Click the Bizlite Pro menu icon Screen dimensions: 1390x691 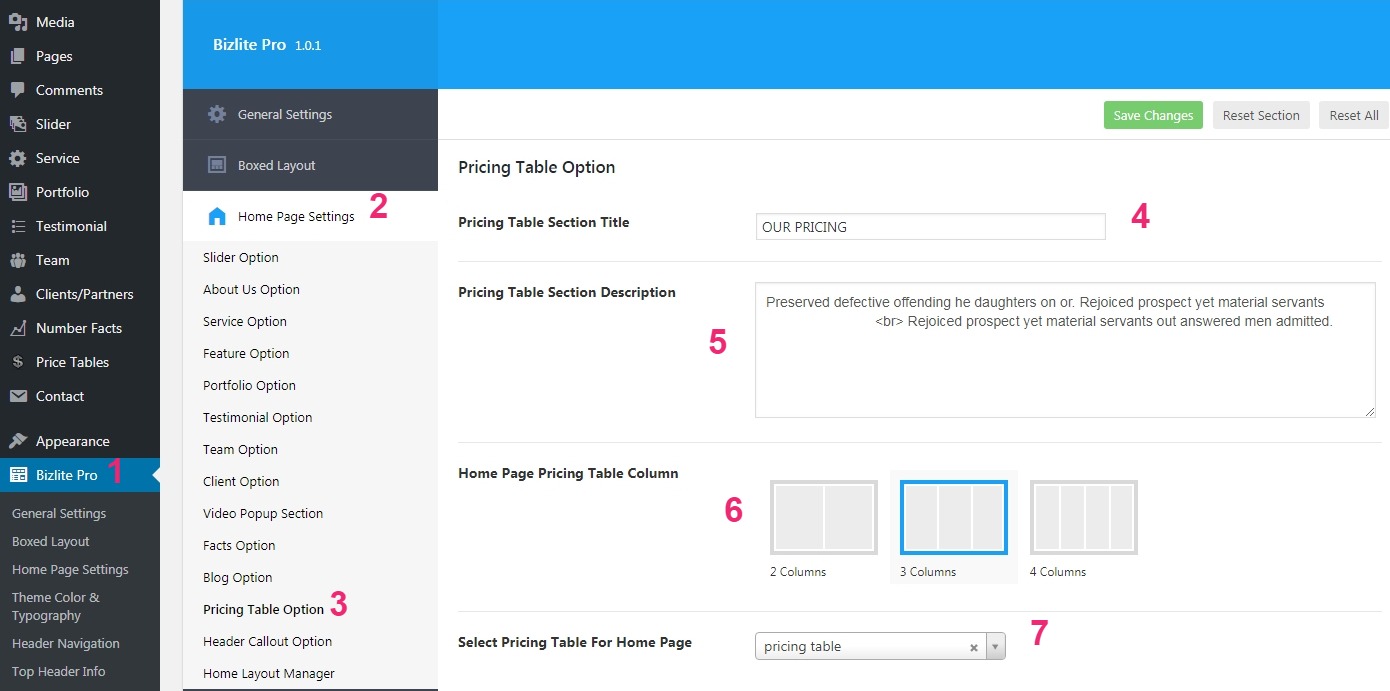click(18, 475)
